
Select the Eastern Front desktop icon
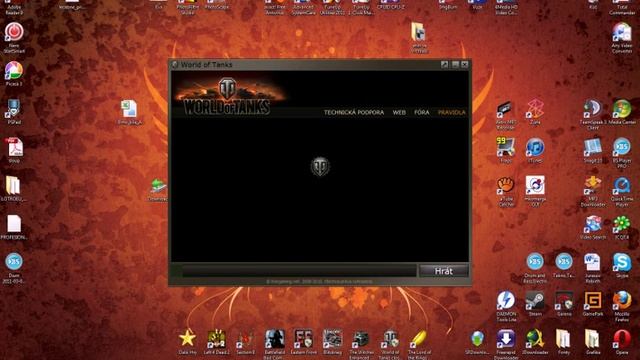(303, 339)
